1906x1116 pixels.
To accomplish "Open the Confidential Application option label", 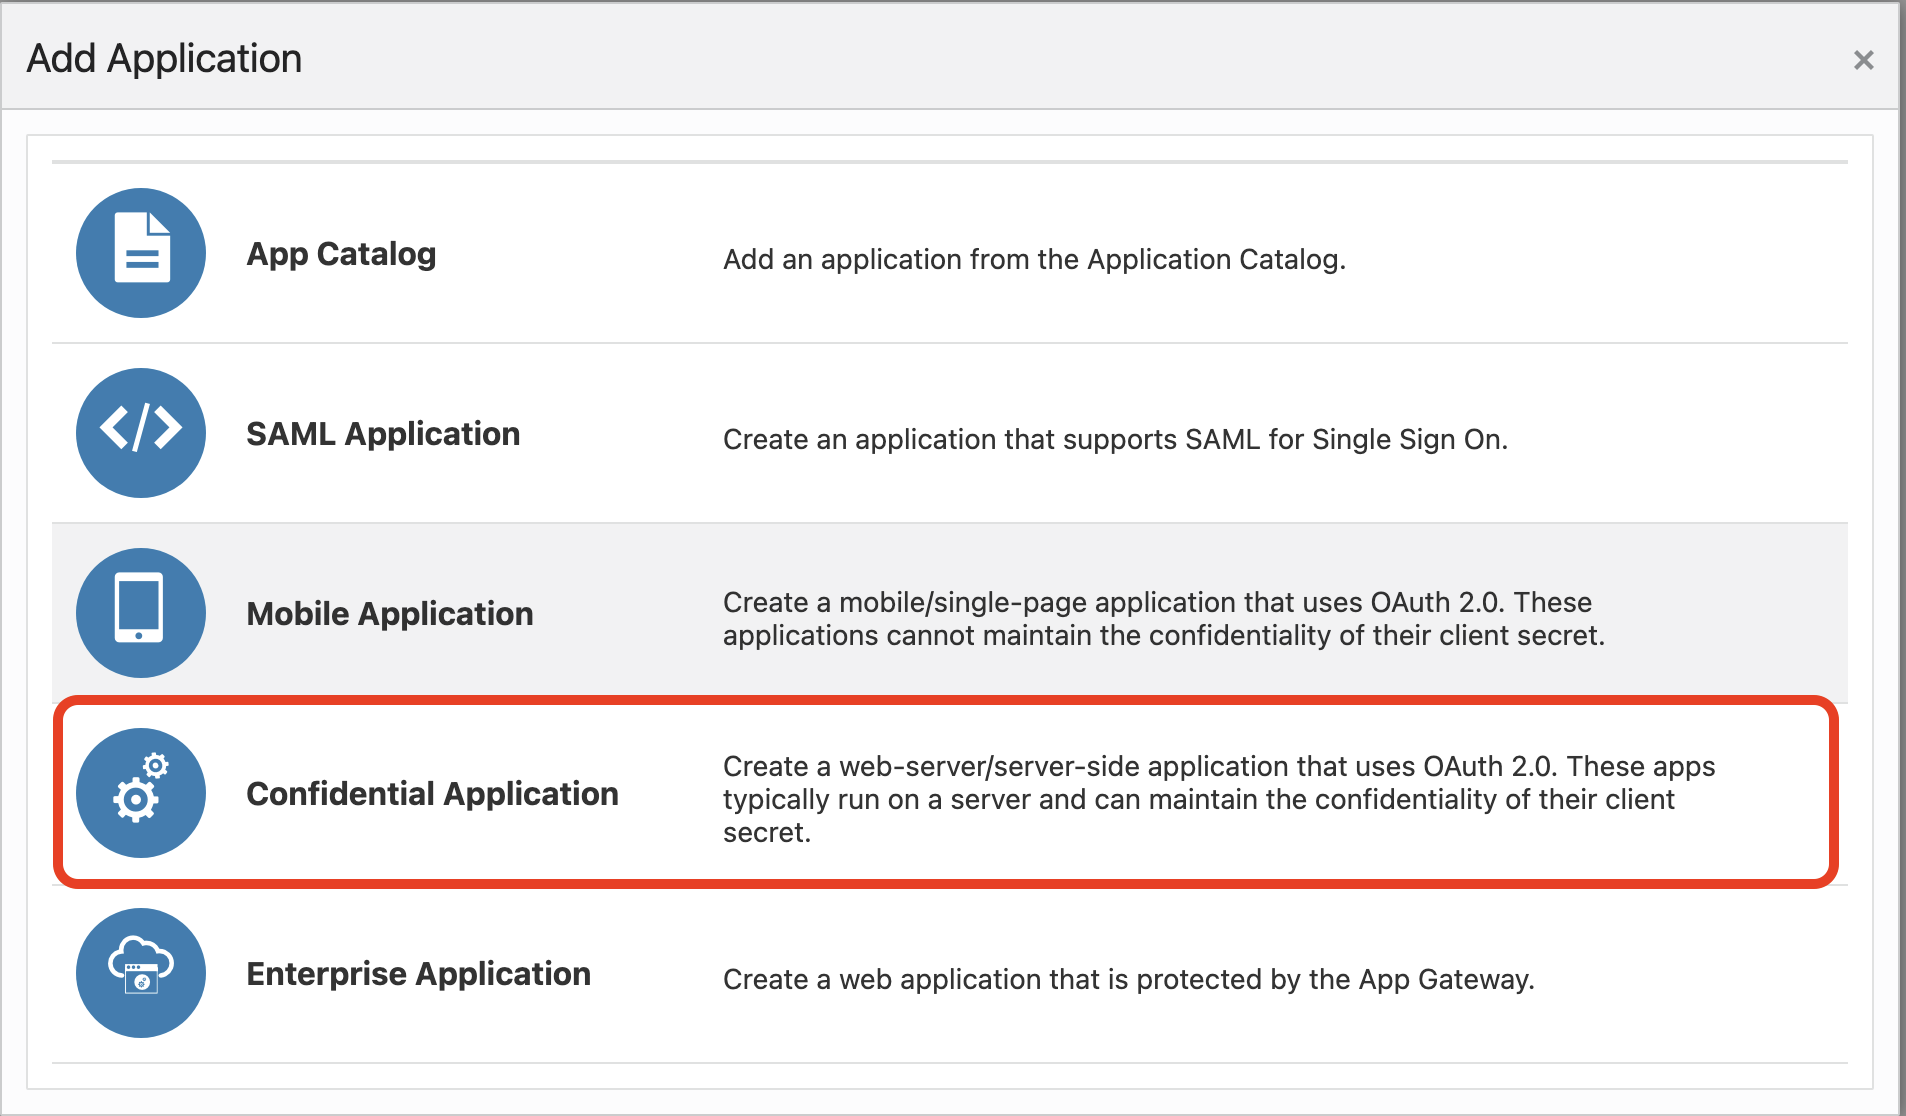I will click(432, 794).
